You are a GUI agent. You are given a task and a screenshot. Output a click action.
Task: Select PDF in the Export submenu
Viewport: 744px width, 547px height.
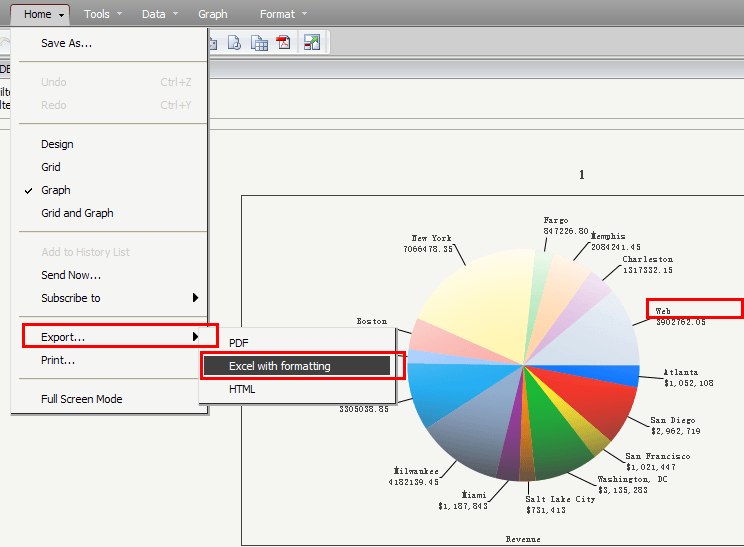239,343
